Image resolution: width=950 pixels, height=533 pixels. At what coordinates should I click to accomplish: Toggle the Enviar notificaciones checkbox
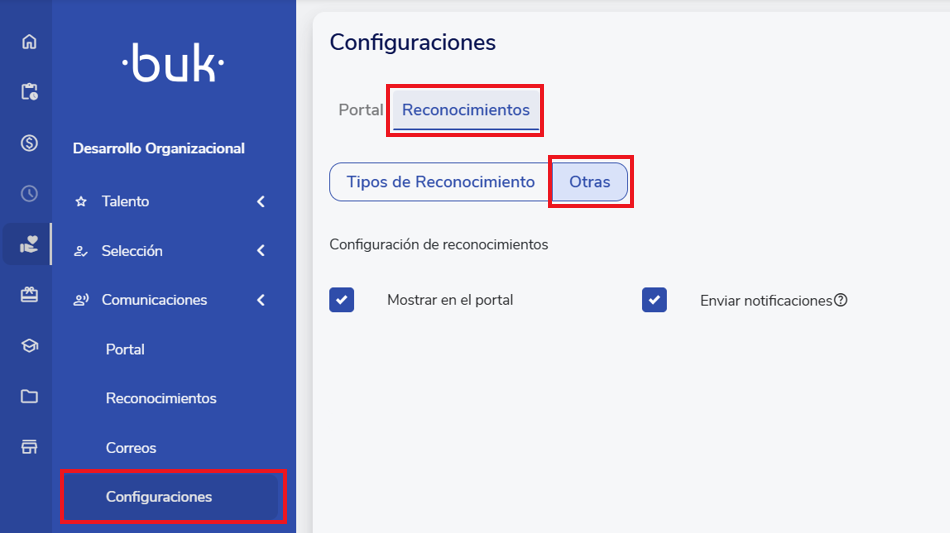[655, 300]
